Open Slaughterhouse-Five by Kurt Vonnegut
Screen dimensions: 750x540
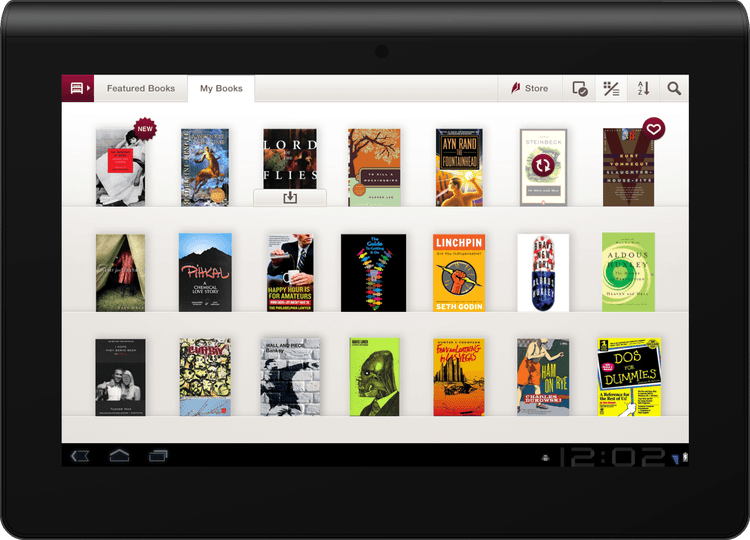(x=628, y=167)
